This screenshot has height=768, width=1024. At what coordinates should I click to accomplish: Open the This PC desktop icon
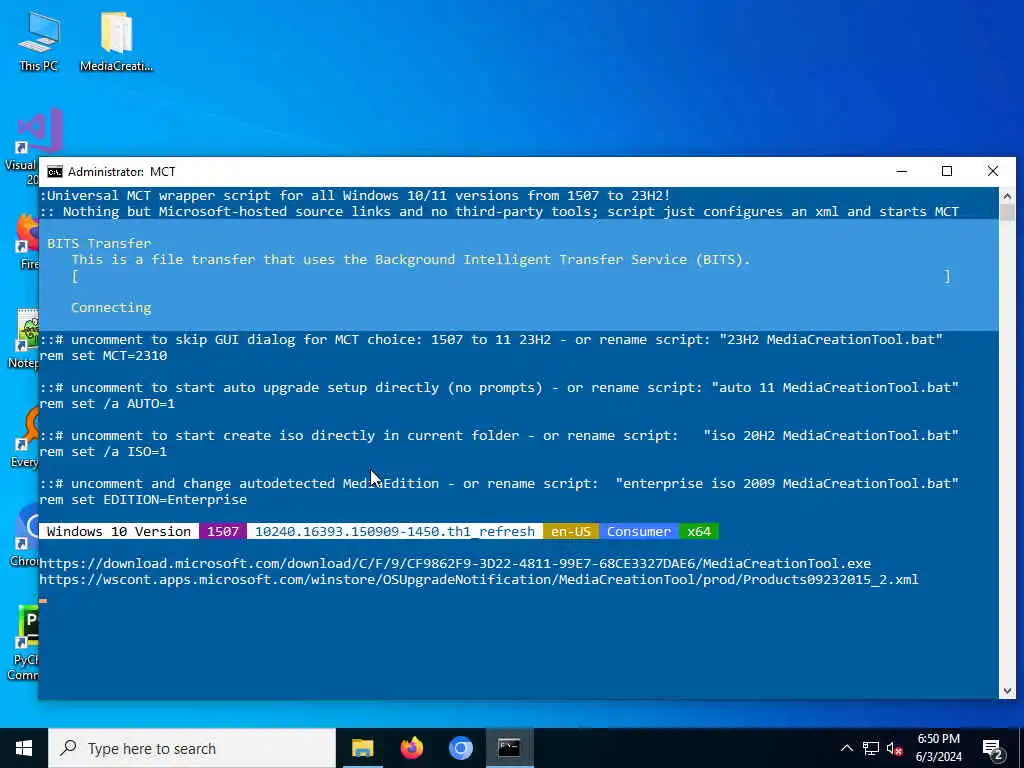[39, 40]
